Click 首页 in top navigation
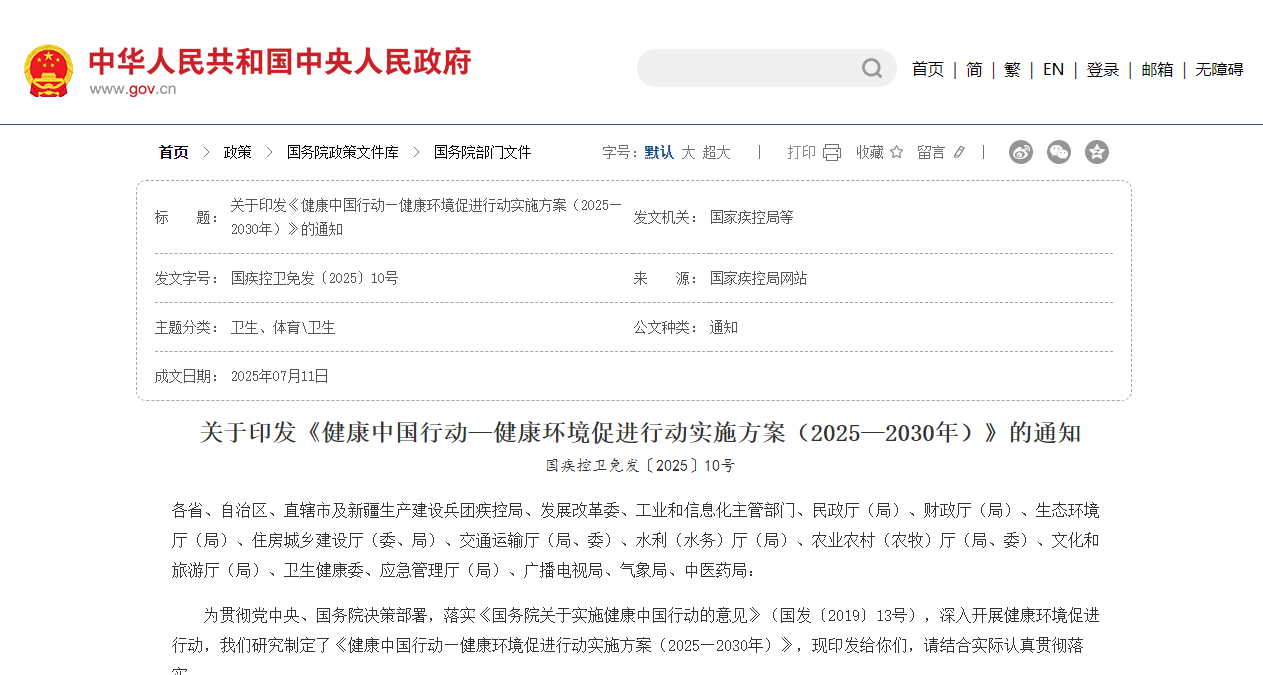The width and height of the screenshot is (1263, 675). pyautogui.click(x=927, y=69)
